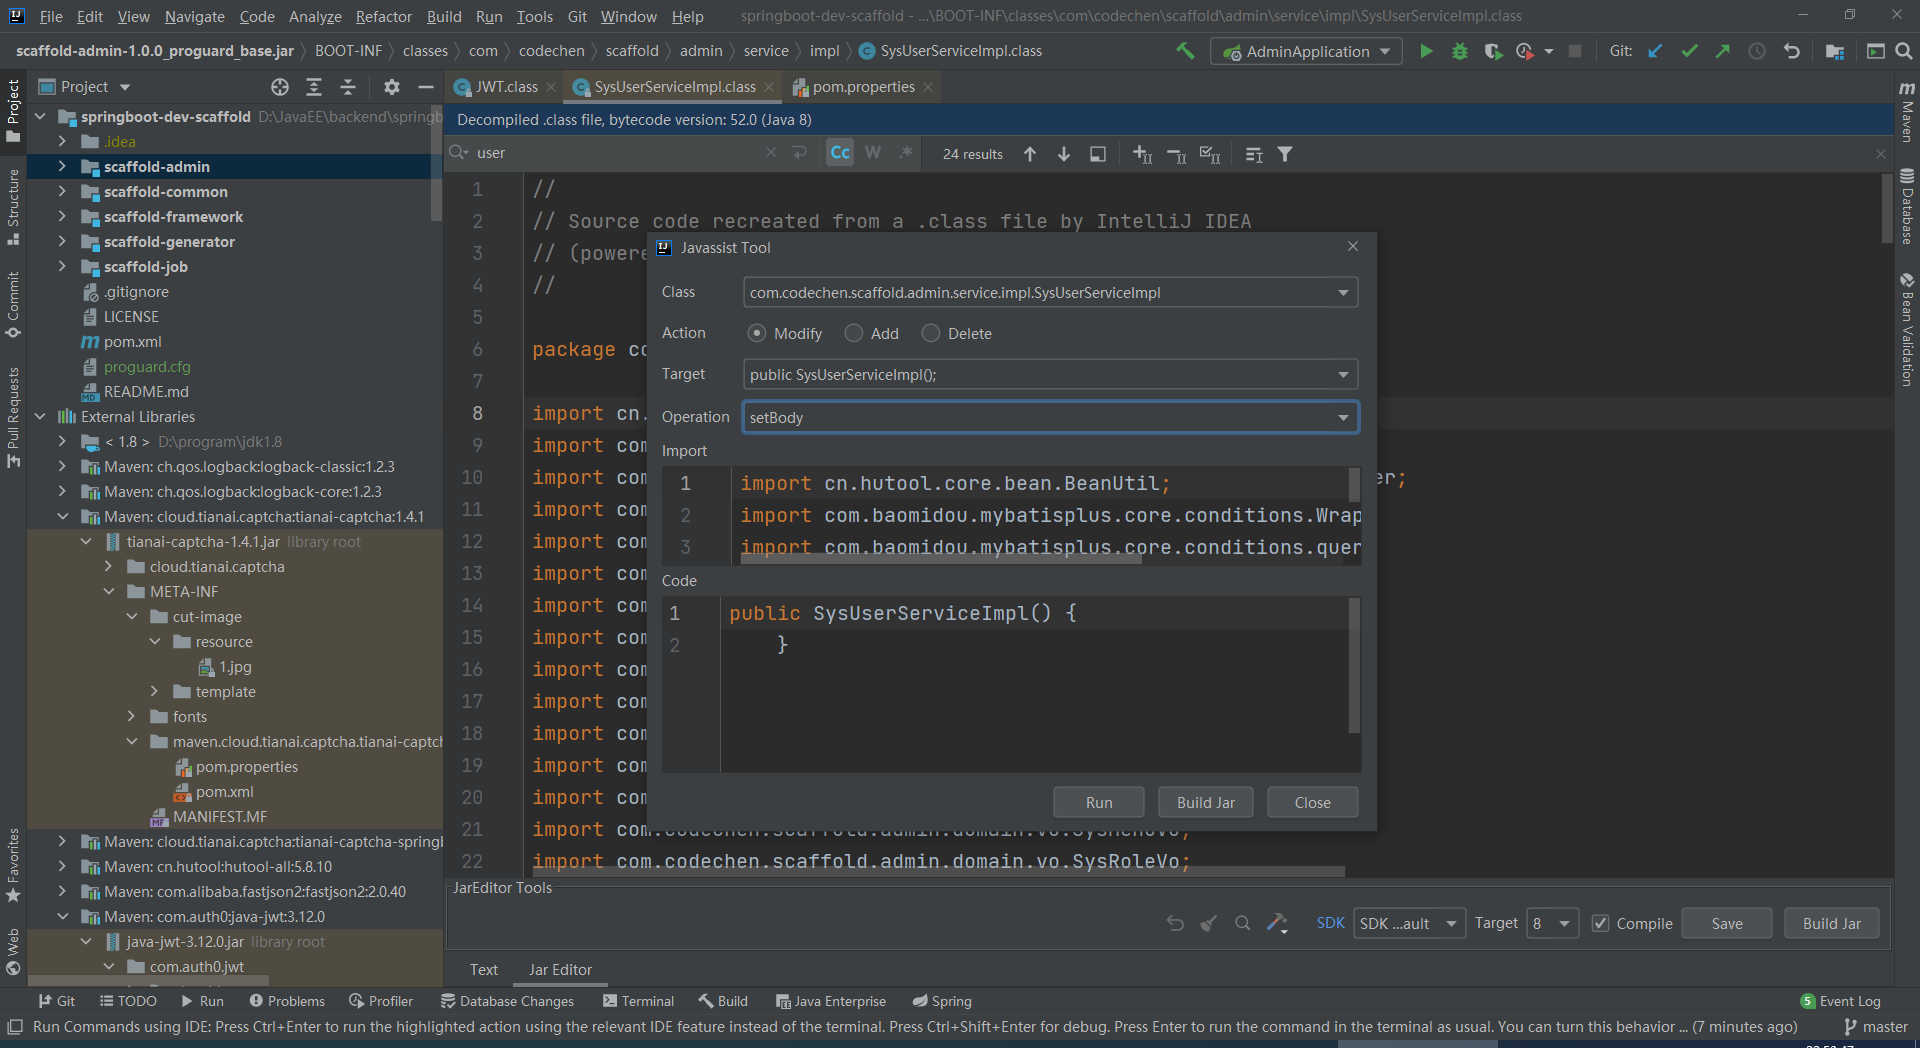Viewport: 1920px width, 1048px height.
Task: Click the Build hammer icon
Action: point(1185,51)
